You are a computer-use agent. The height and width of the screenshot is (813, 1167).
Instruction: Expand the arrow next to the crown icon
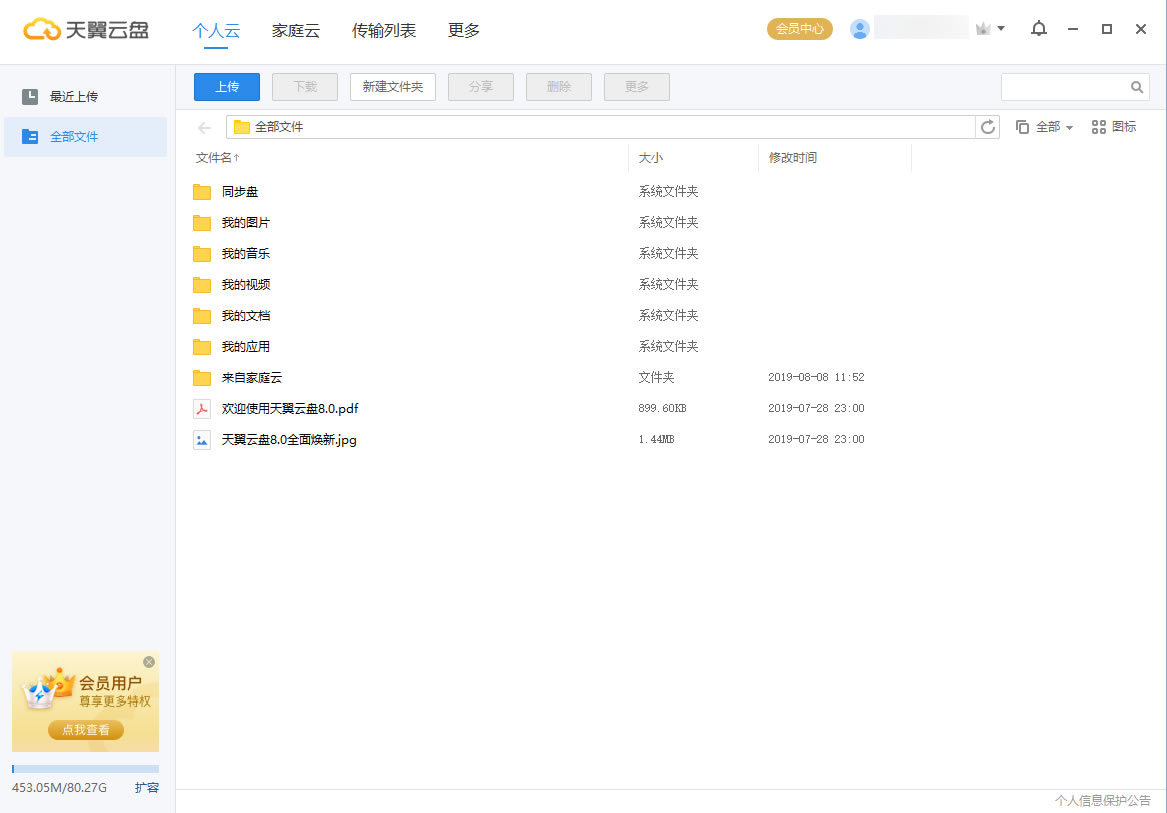tap(1000, 28)
